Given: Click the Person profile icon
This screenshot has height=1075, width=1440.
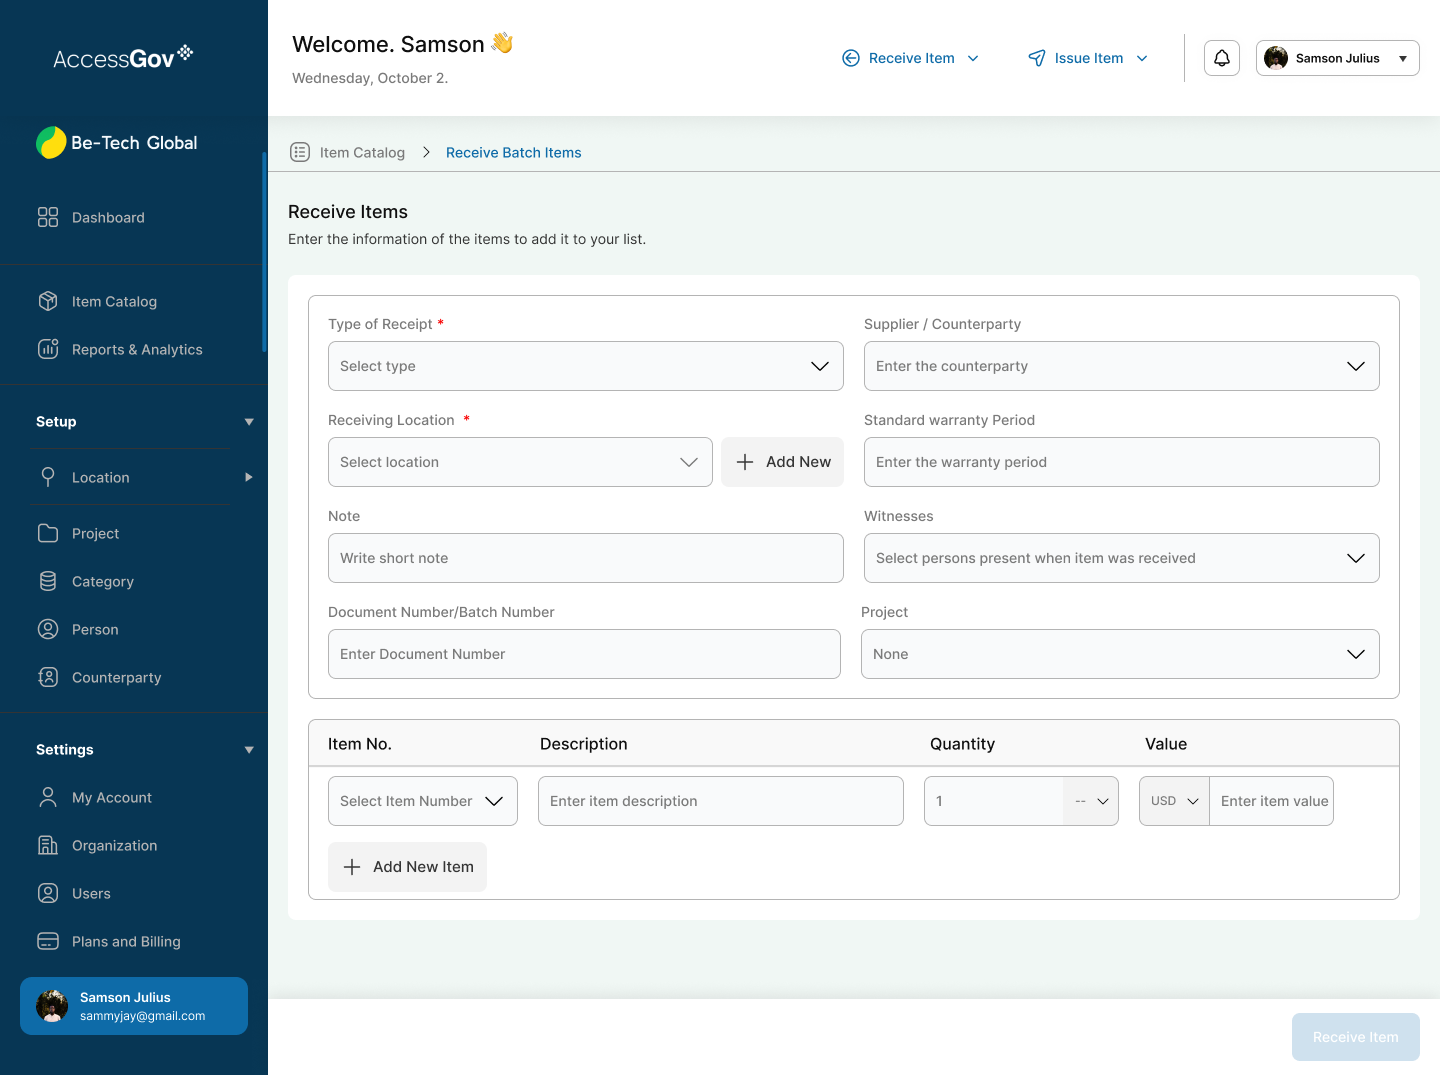Looking at the screenshot, I should [48, 629].
